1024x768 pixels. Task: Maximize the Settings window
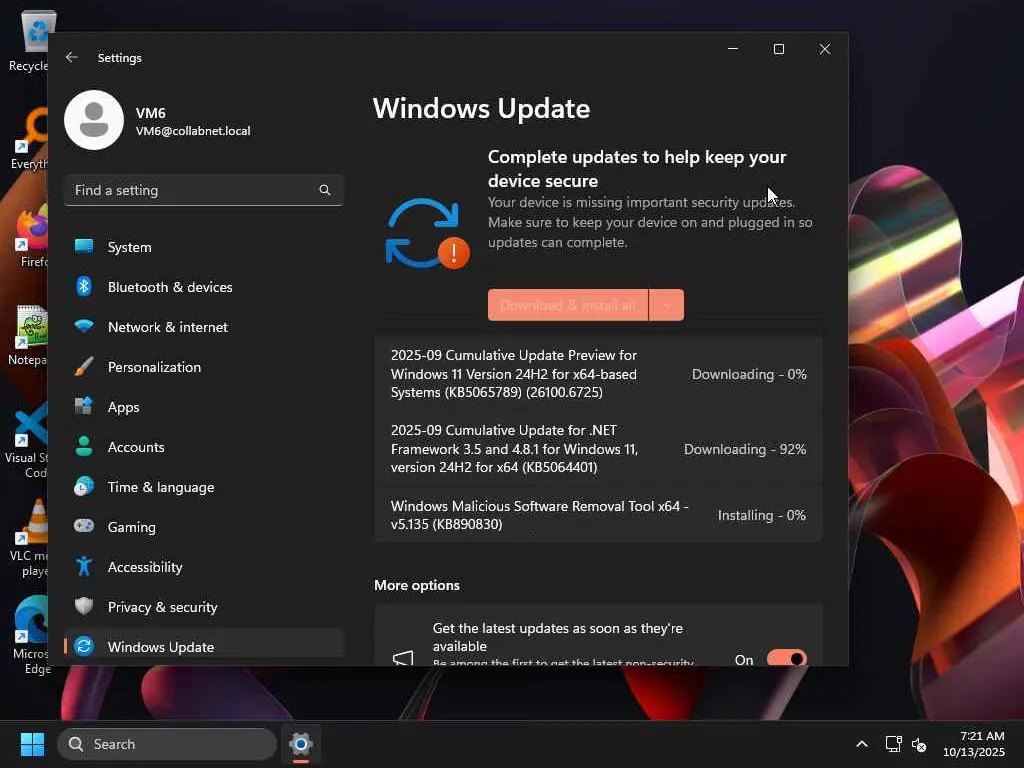778,49
